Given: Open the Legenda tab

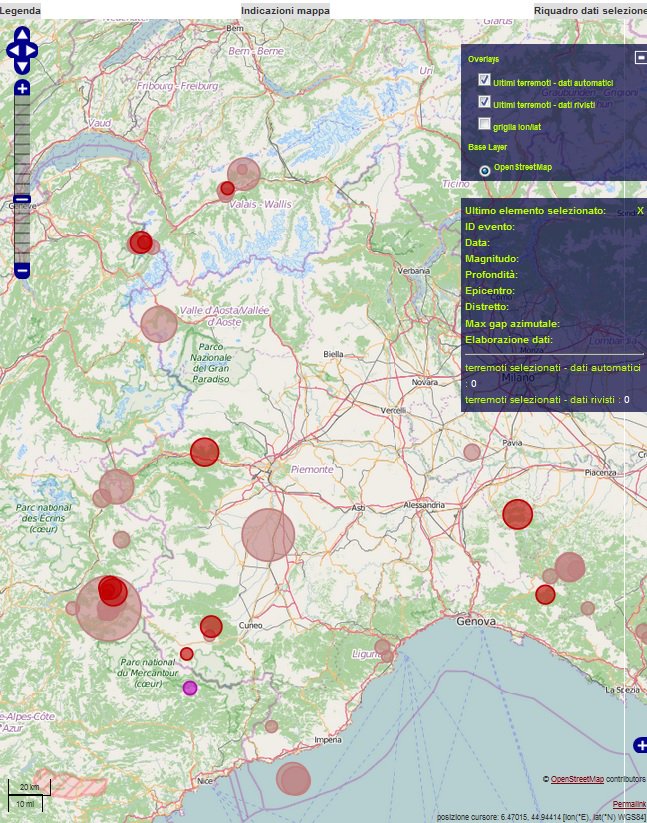Looking at the screenshot, I should (20, 10).
